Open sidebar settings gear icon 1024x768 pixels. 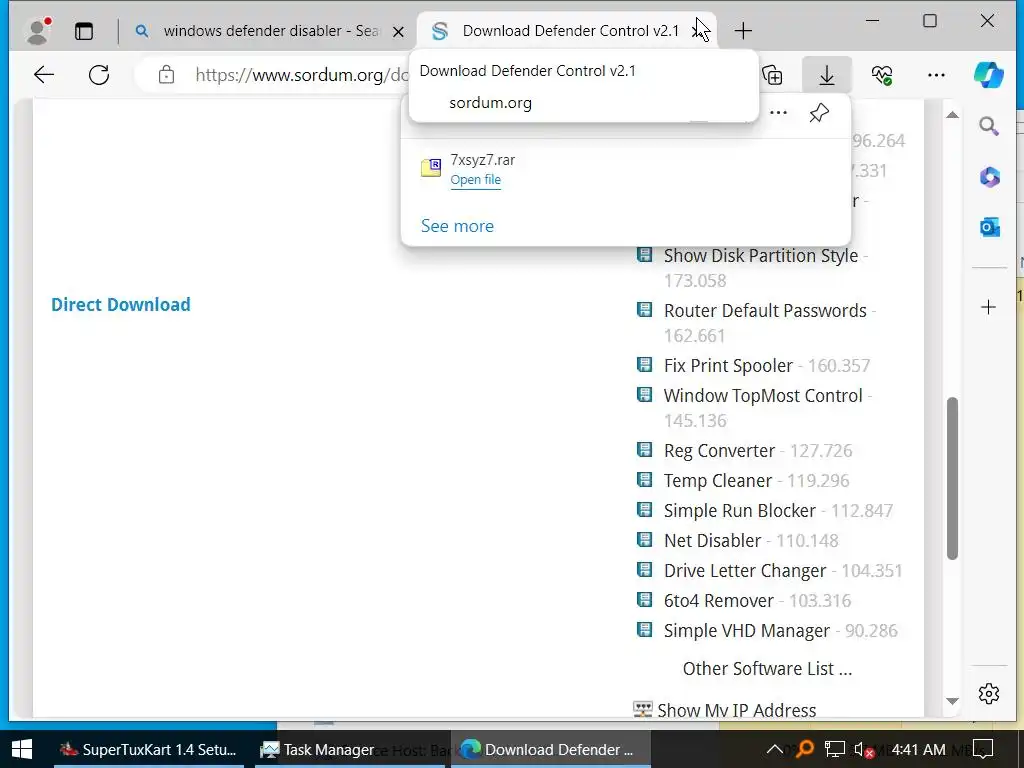[989, 693]
